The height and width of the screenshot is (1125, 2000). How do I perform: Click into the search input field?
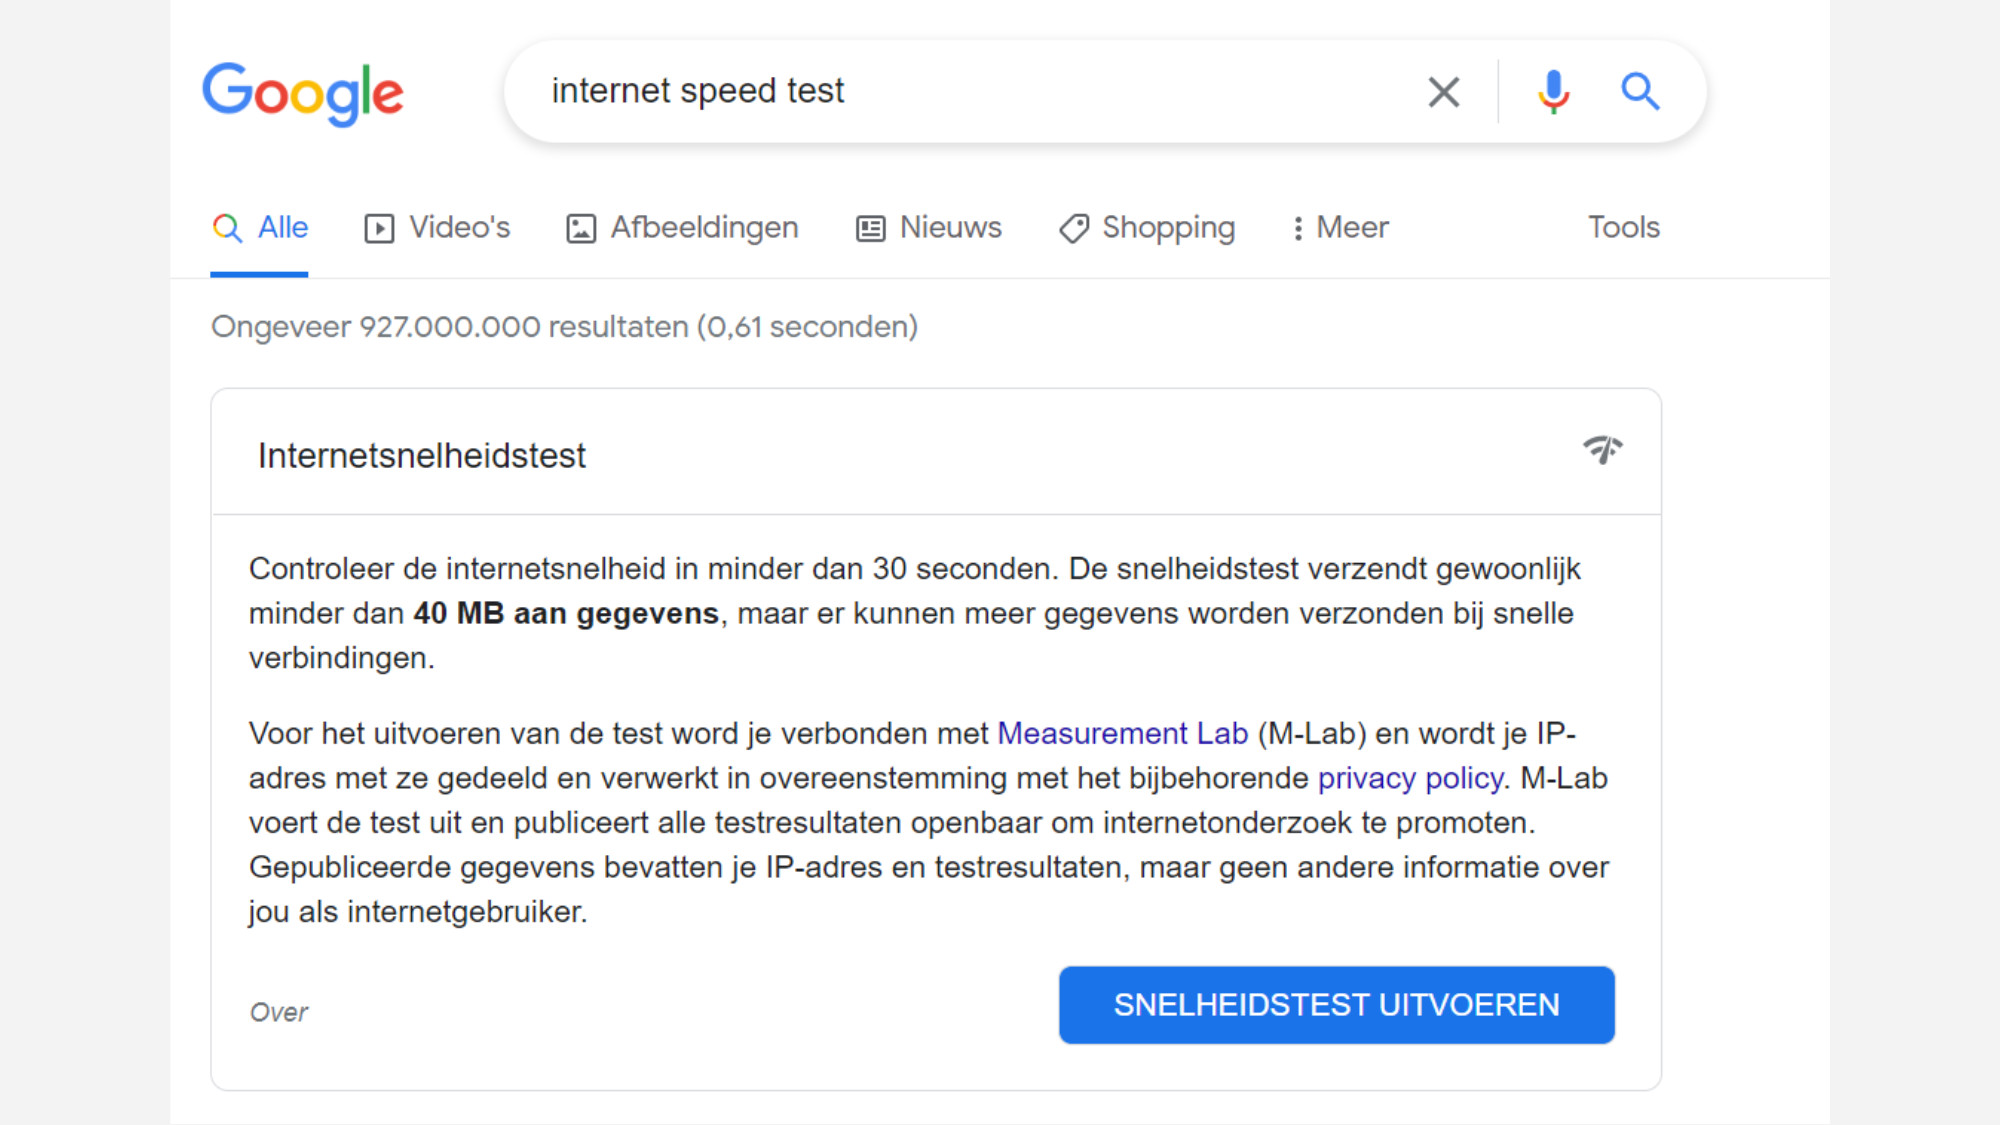pos(980,91)
